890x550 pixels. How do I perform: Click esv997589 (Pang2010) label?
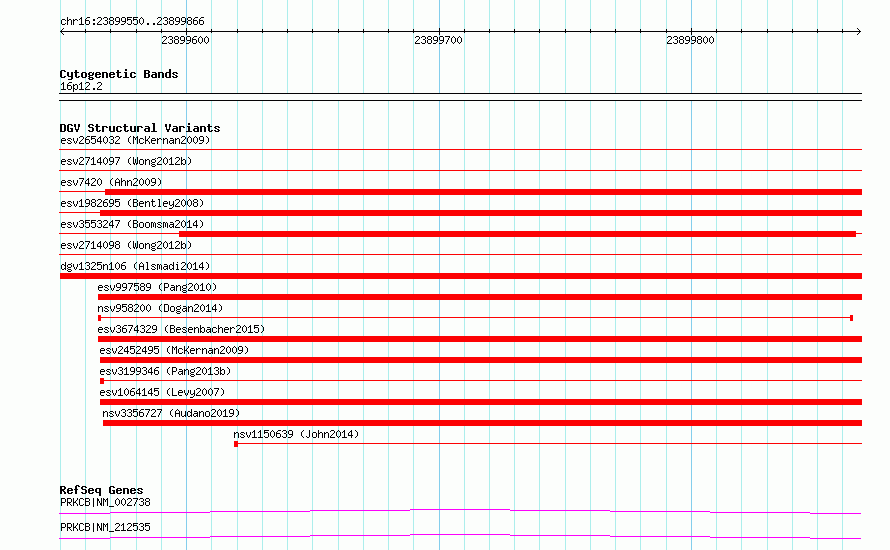(157, 287)
